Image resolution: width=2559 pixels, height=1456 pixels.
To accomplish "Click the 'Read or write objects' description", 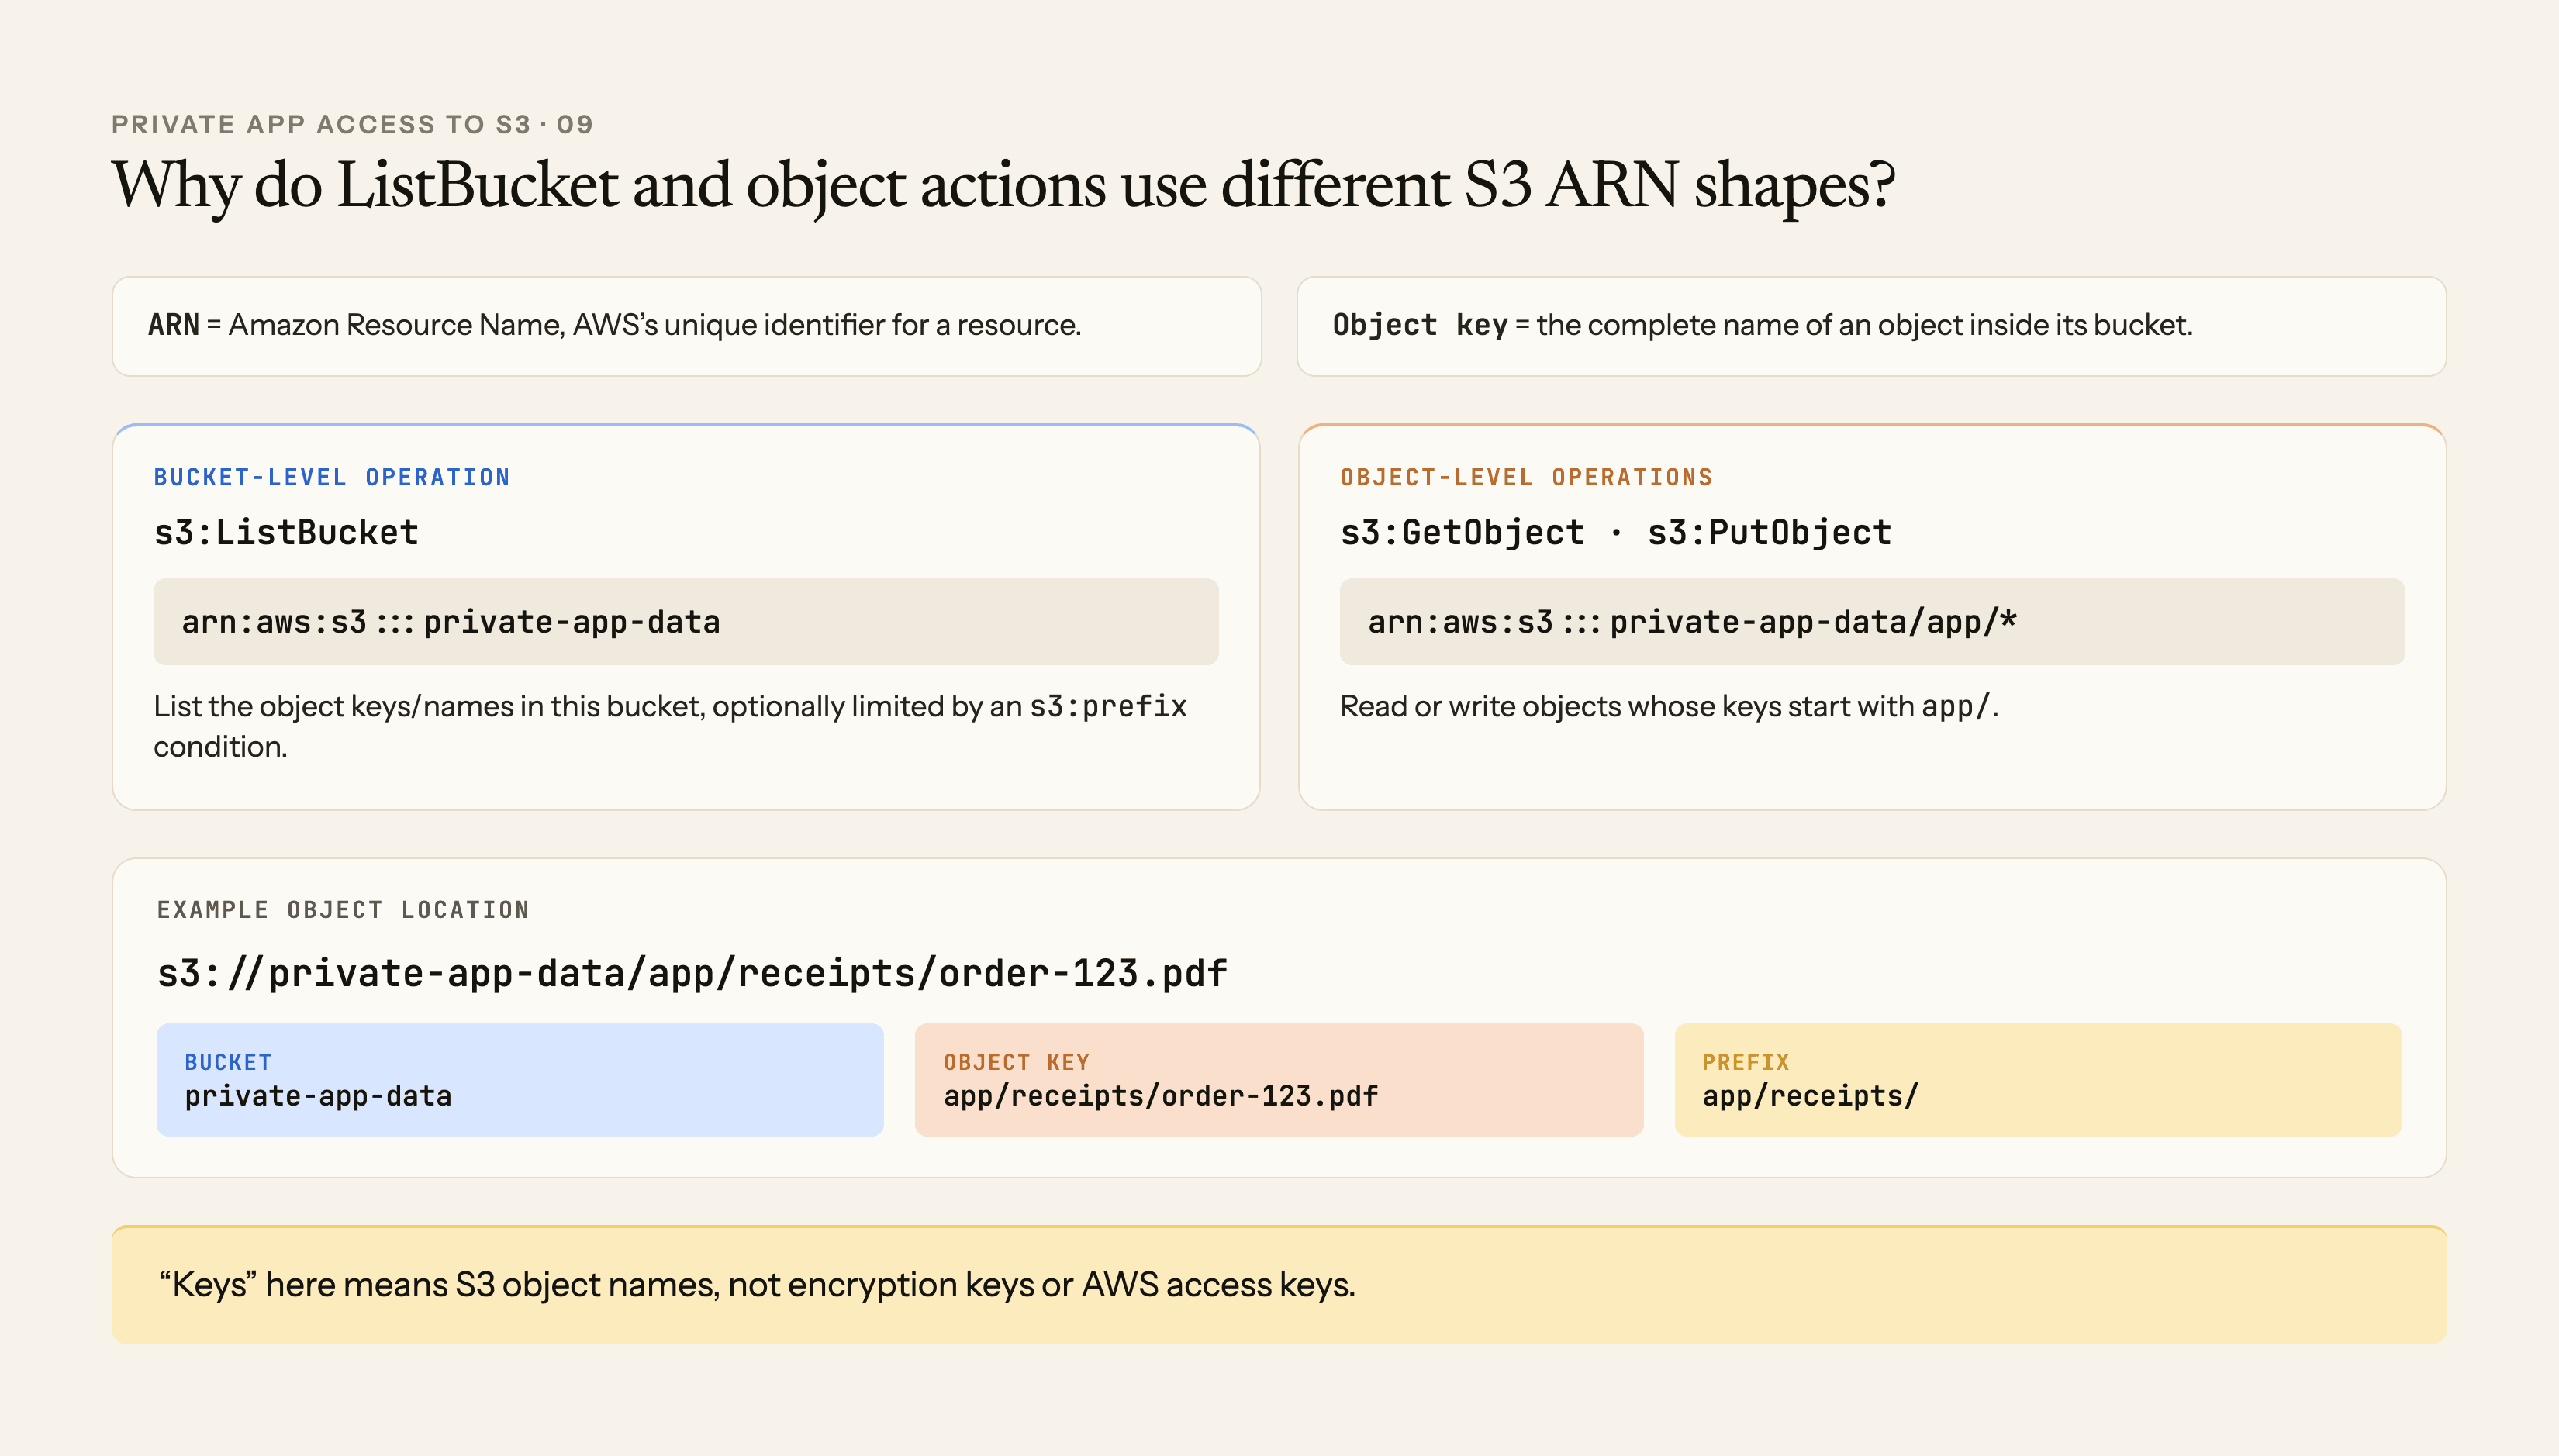I will pos(1669,706).
